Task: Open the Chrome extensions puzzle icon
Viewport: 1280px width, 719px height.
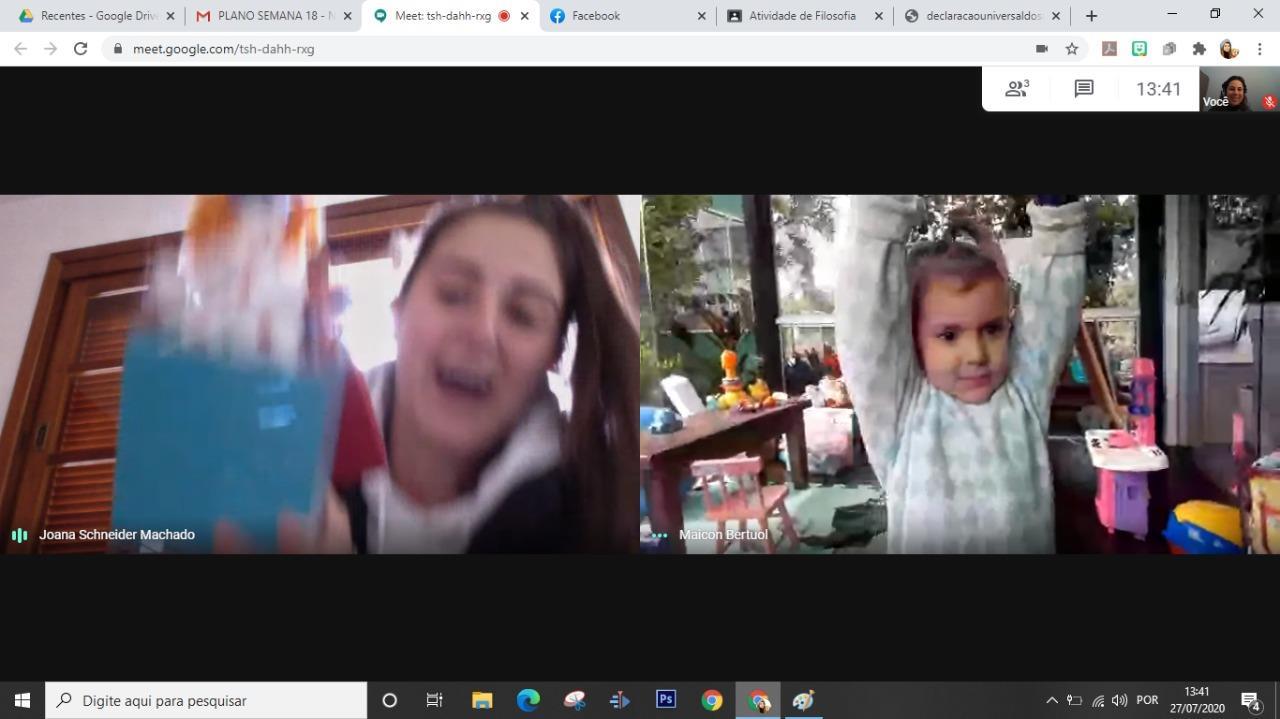Action: click(x=1199, y=49)
